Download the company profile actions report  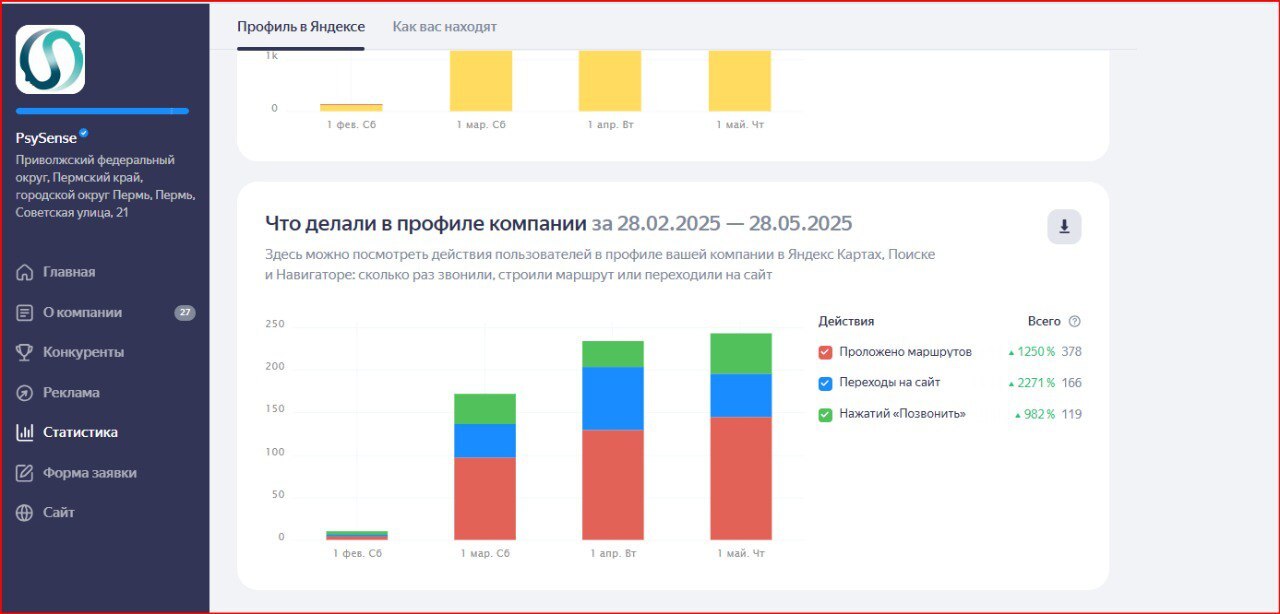(1064, 227)
